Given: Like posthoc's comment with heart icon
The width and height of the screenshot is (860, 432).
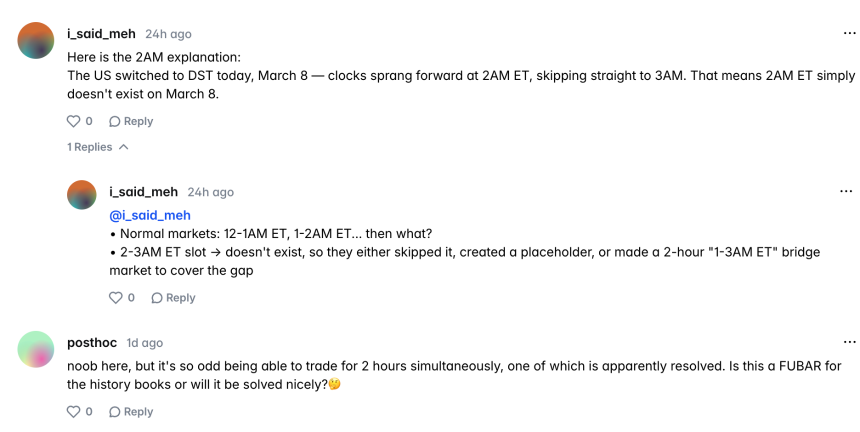Looking at the screenshot, I should [x=73, y=411].
